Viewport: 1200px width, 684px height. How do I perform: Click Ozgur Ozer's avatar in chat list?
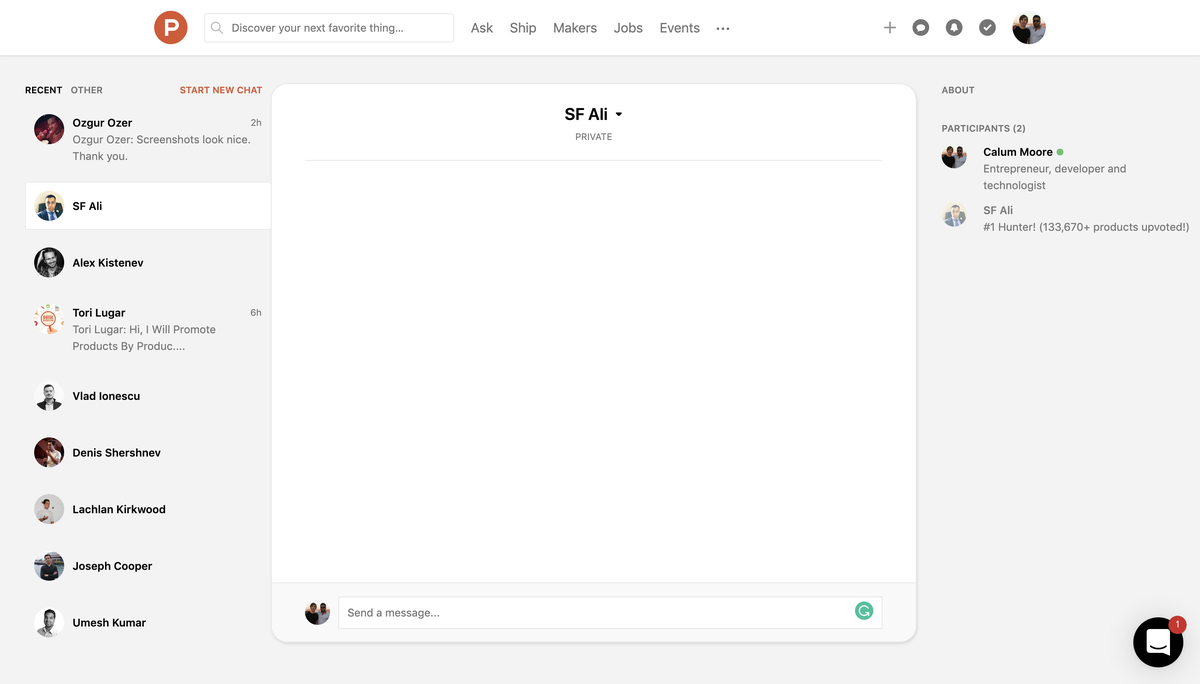49,129
